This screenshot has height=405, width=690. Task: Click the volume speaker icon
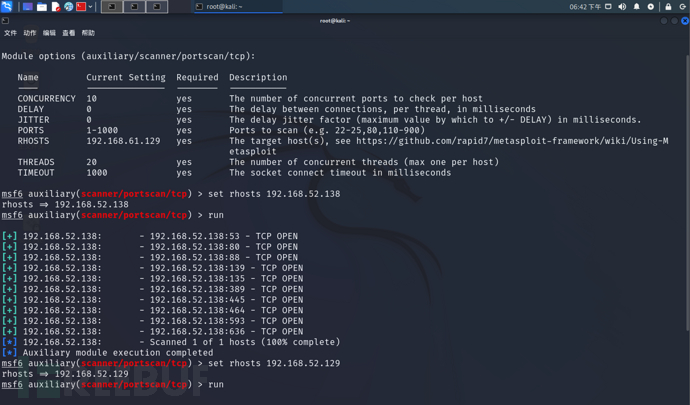click(x=622, y=7)
